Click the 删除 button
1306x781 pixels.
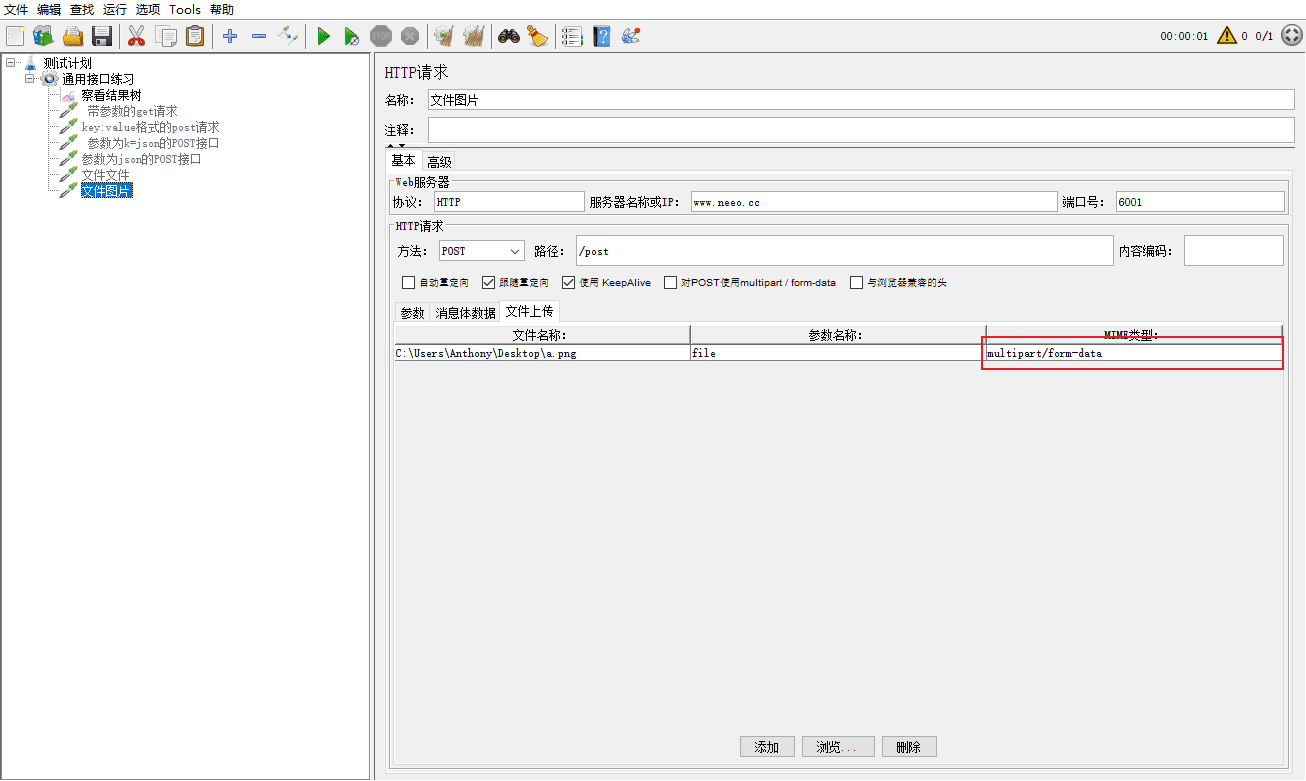coord(909,747)
